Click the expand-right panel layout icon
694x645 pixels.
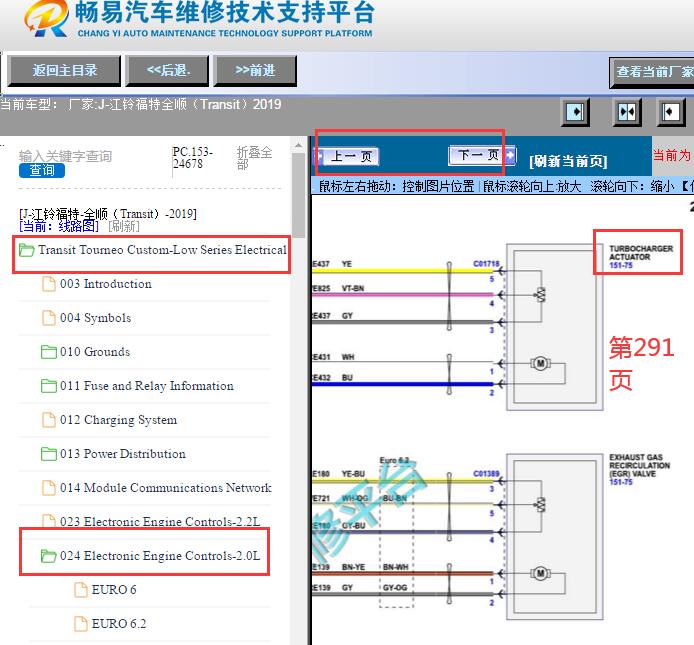click(670, 112)
